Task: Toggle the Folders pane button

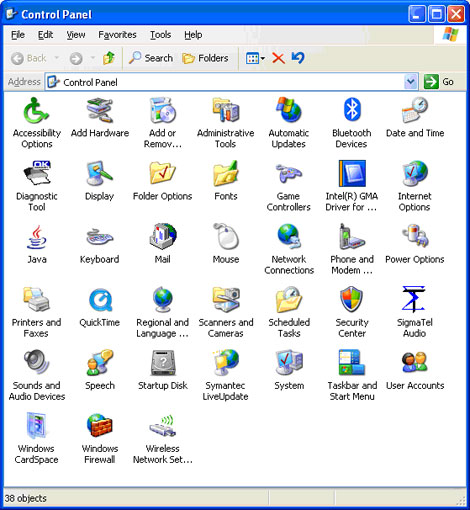Action: click(x=205, y=58)
